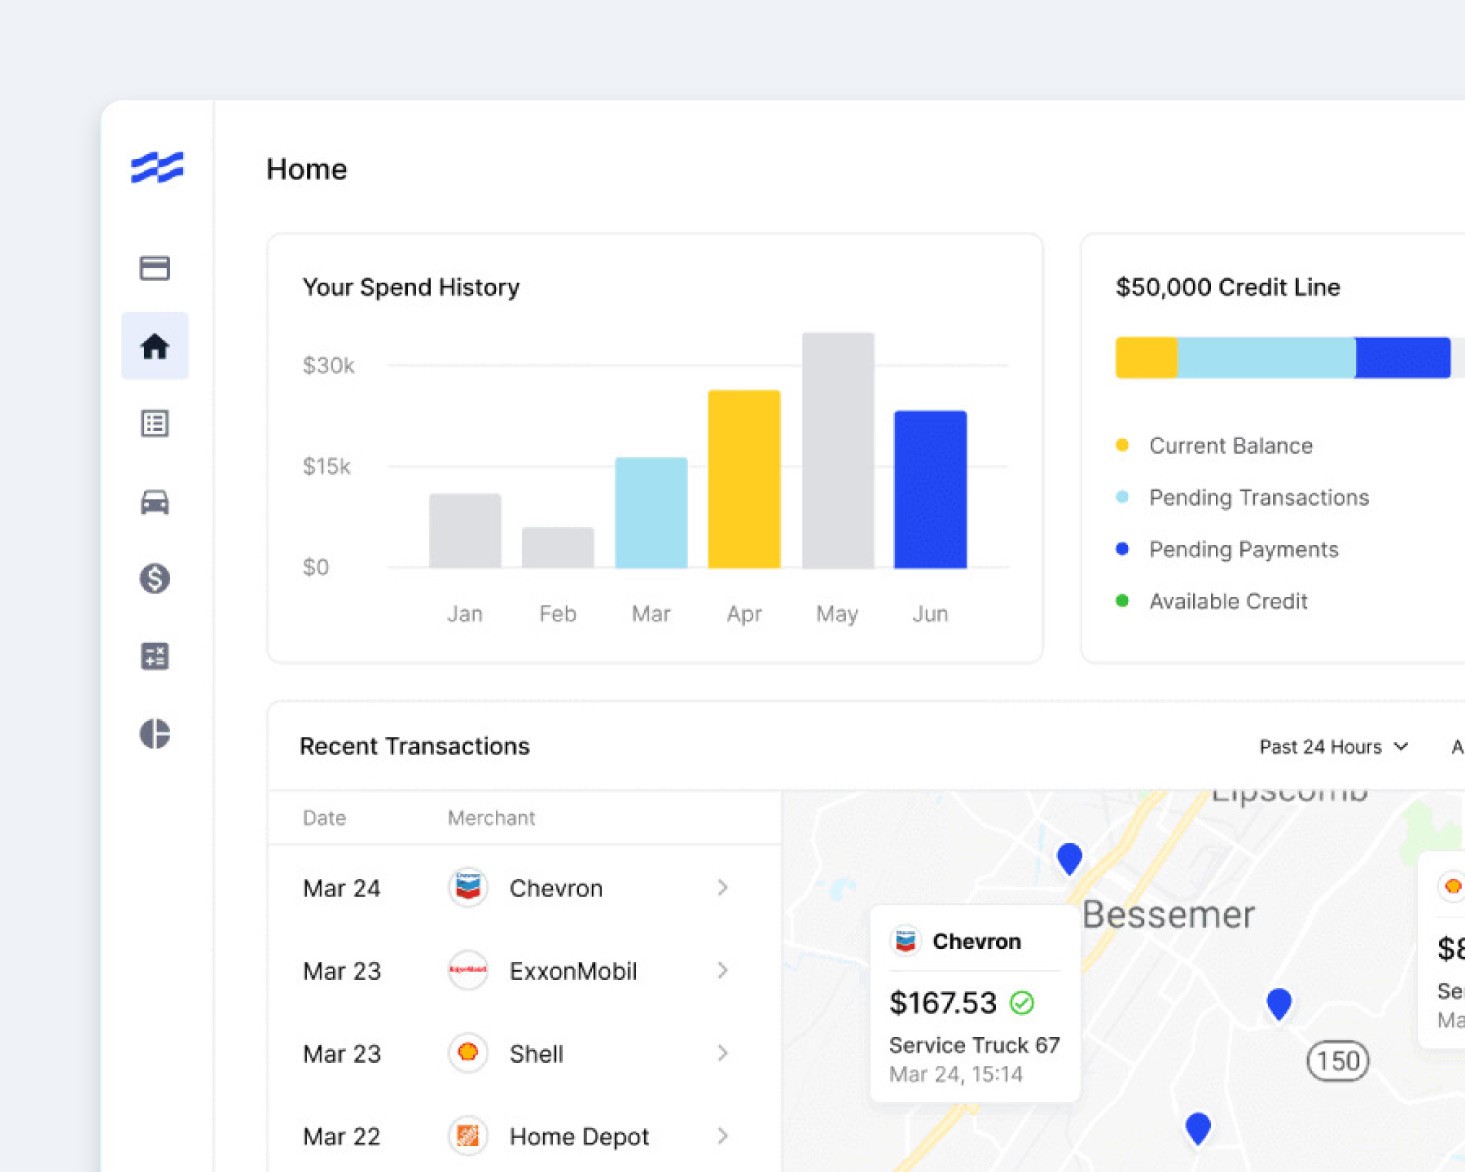Click the map pin above Bessemer
1465x1172 pixels.
[x=1069, y=857]
